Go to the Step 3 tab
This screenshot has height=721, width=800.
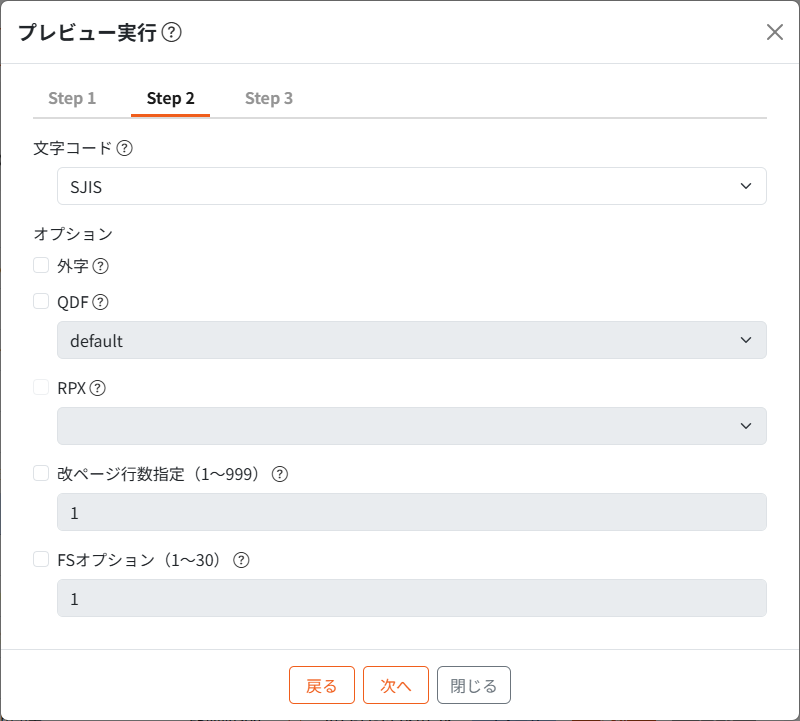point(268,98)
